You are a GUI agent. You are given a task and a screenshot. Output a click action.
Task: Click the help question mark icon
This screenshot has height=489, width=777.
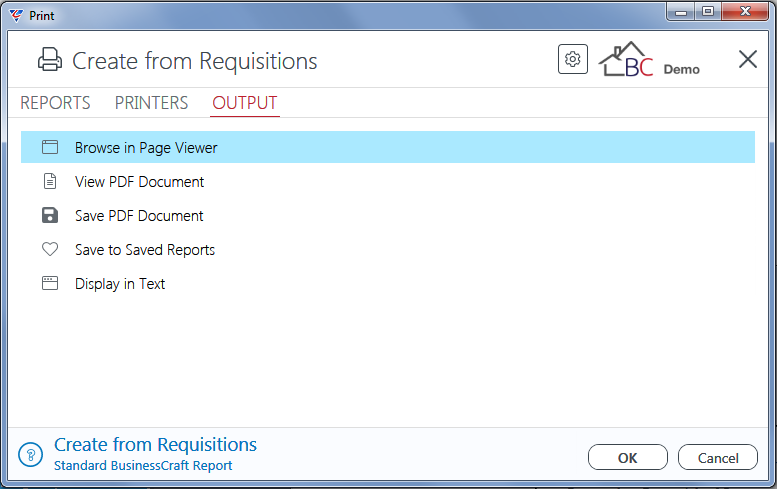coord(31,454)
